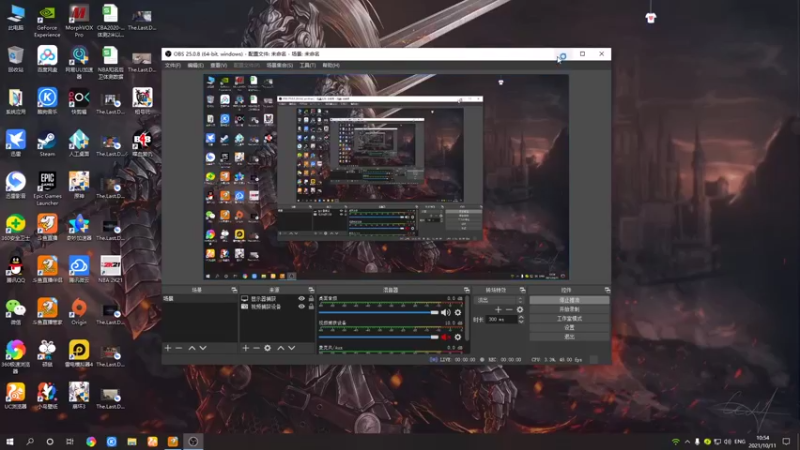Screen dimensions: 800x450
Task: Open the GeForce Experience desktop icon
Action: pos(47,21)
